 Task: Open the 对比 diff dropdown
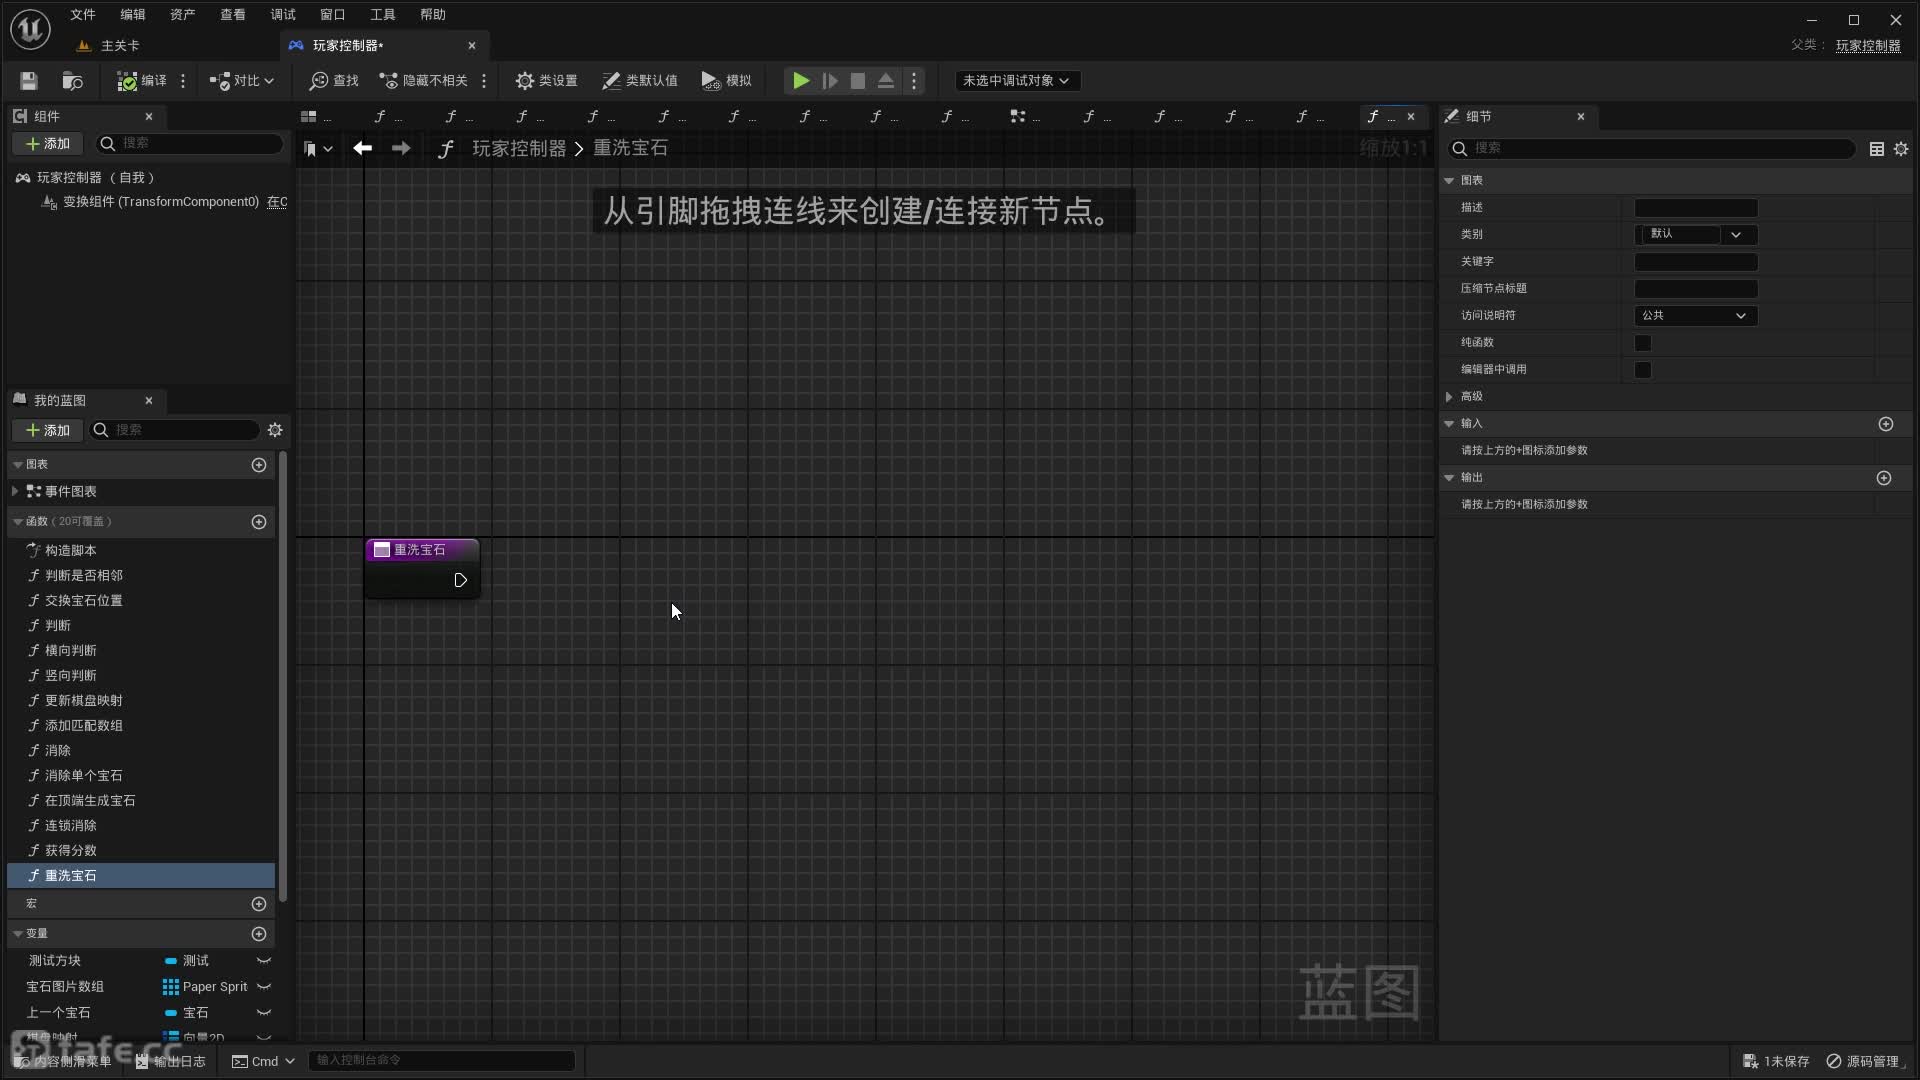coord(241,81)
